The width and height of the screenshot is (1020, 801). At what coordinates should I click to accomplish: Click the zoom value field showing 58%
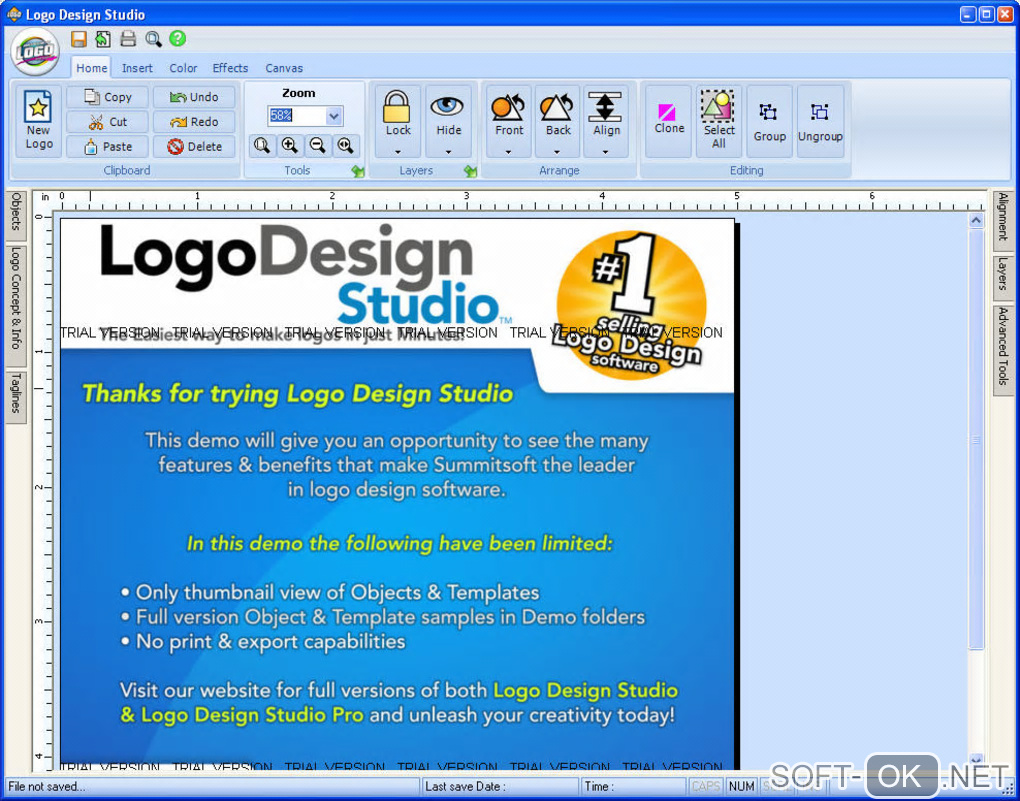[x=297, y=116]
